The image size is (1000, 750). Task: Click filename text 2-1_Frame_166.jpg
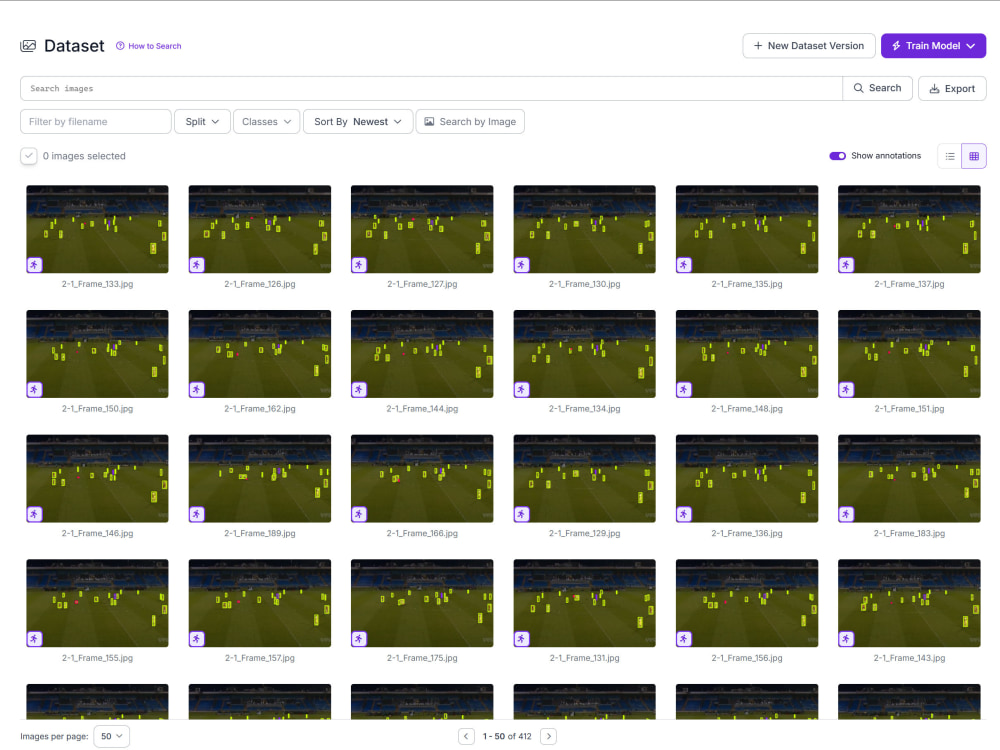click(x=422, y=533)
